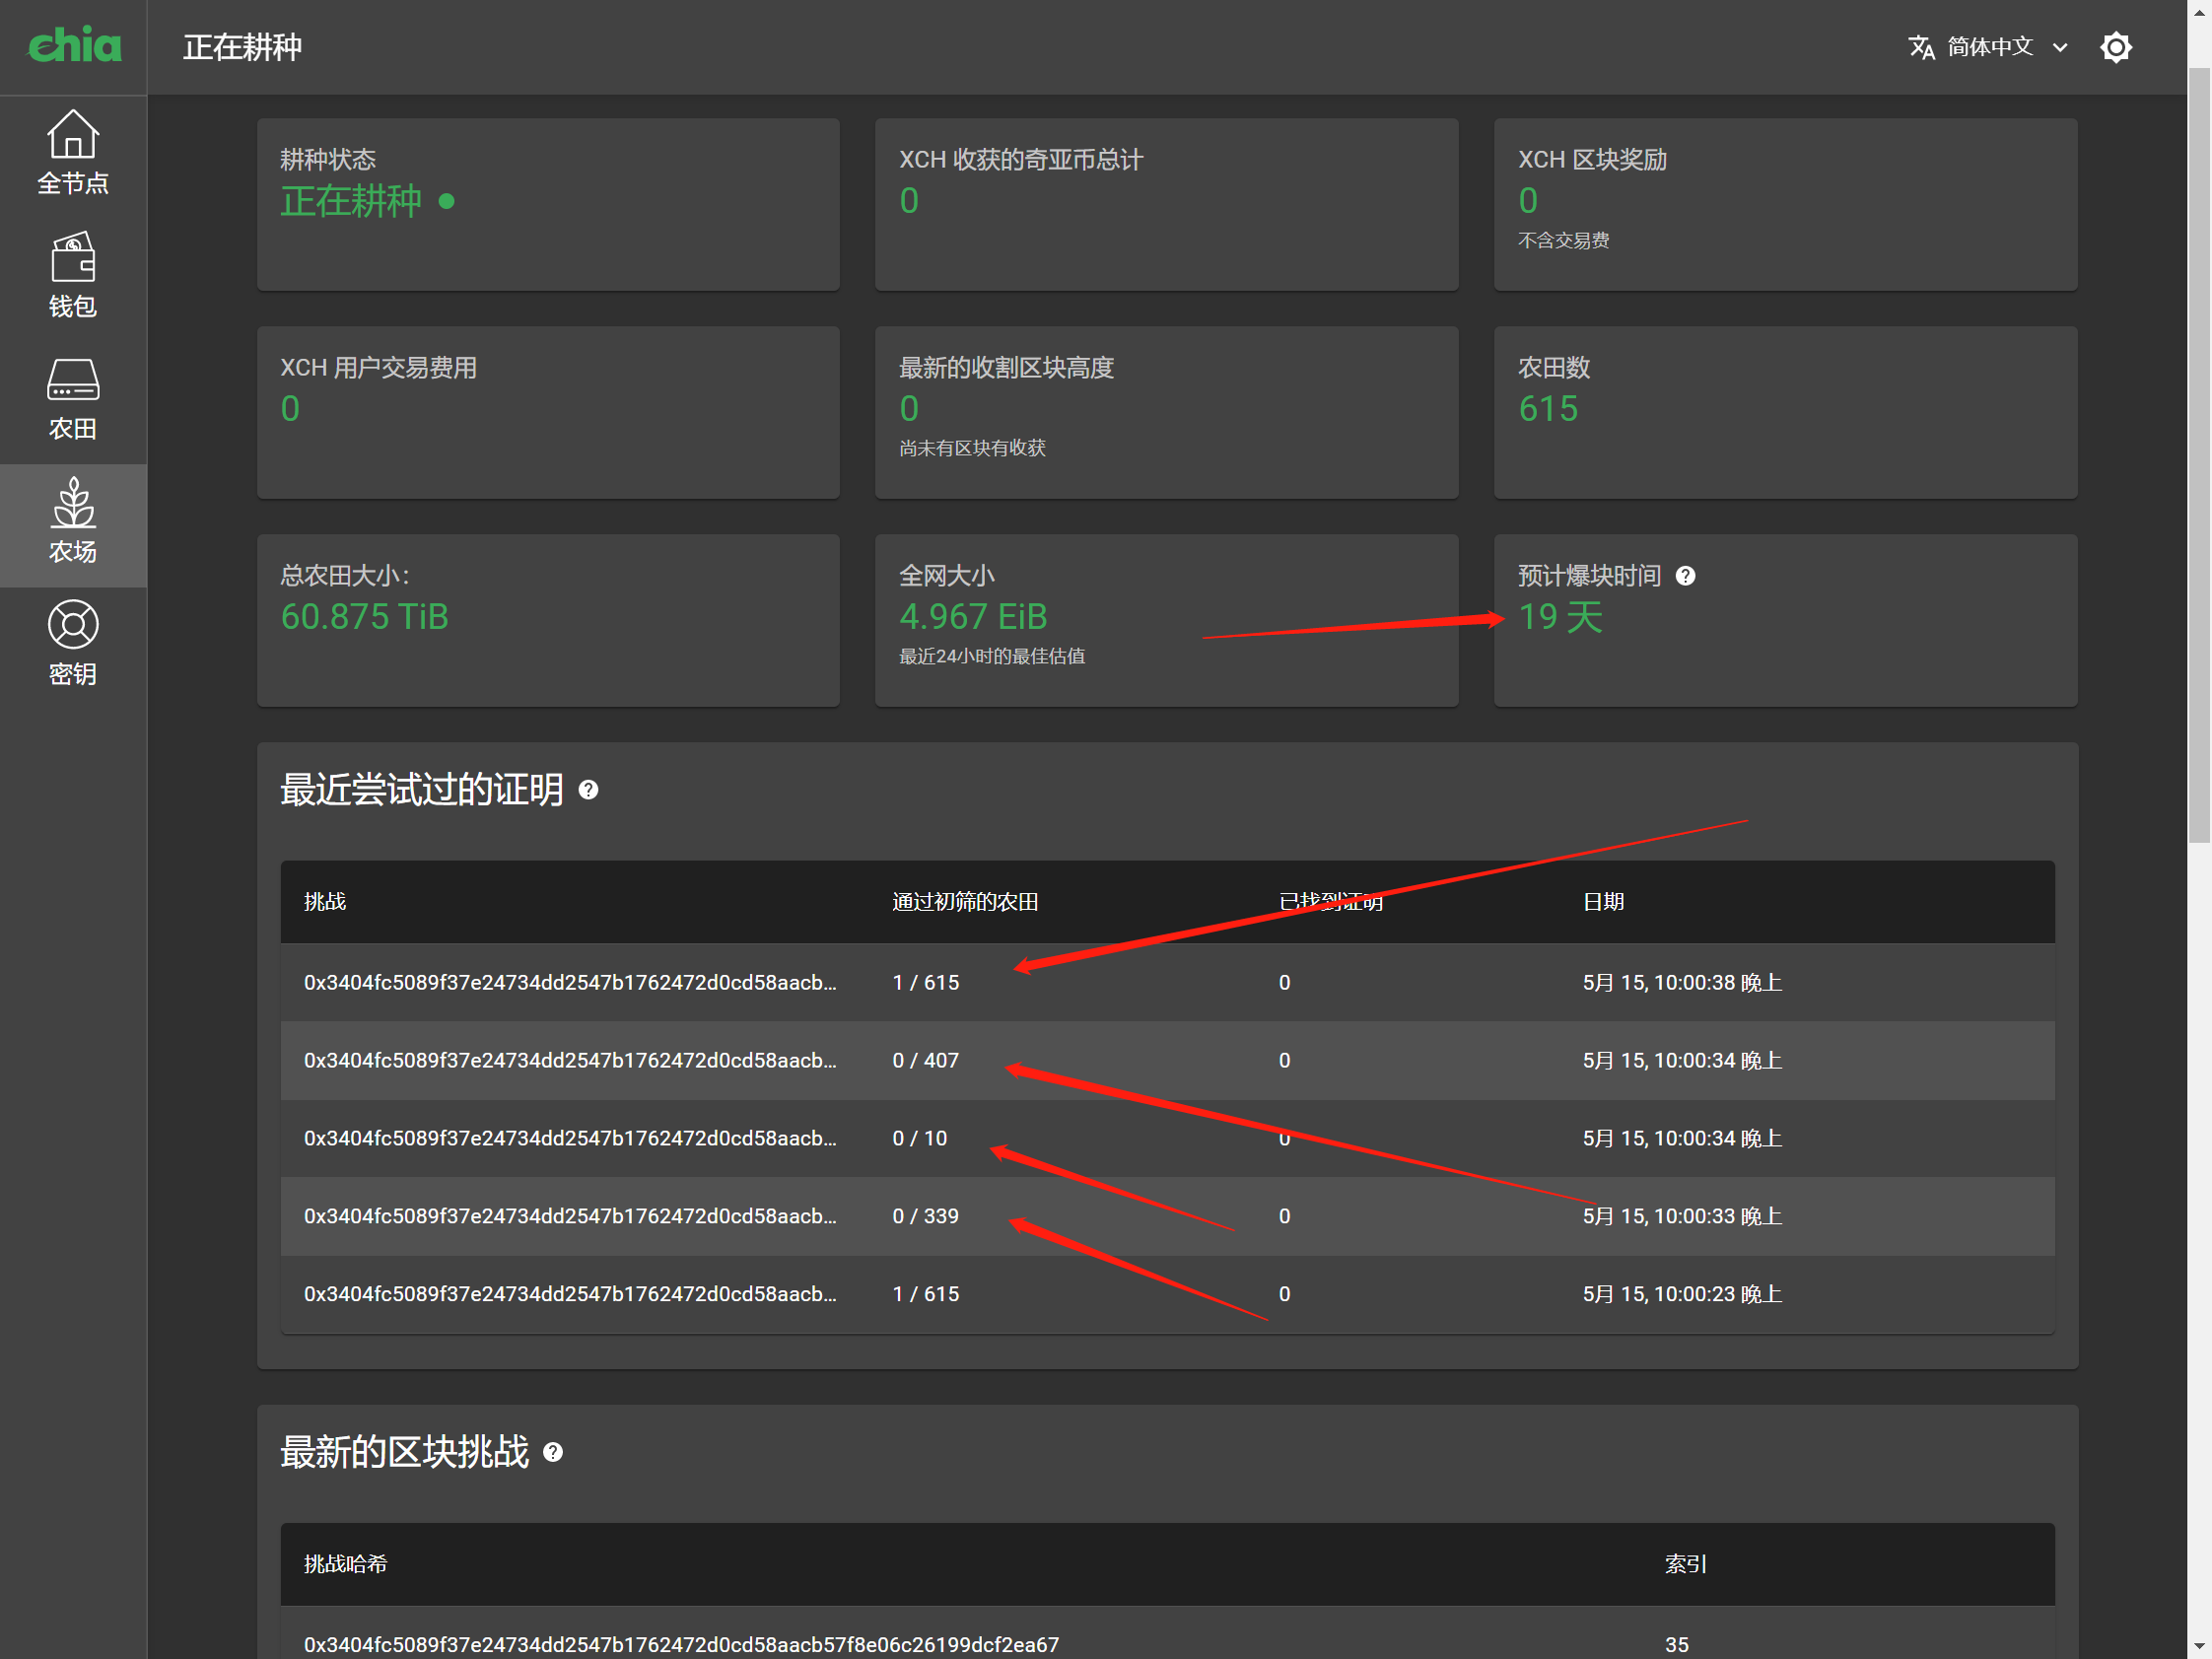Click the full challenge hash ending 2ea67
This screenshot has height=1659, width=2212.
[x=681, y=1645]
